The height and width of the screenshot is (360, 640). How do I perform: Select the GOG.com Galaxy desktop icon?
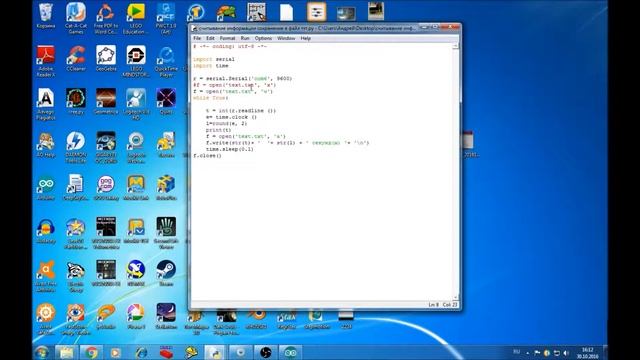coord(106,188)
